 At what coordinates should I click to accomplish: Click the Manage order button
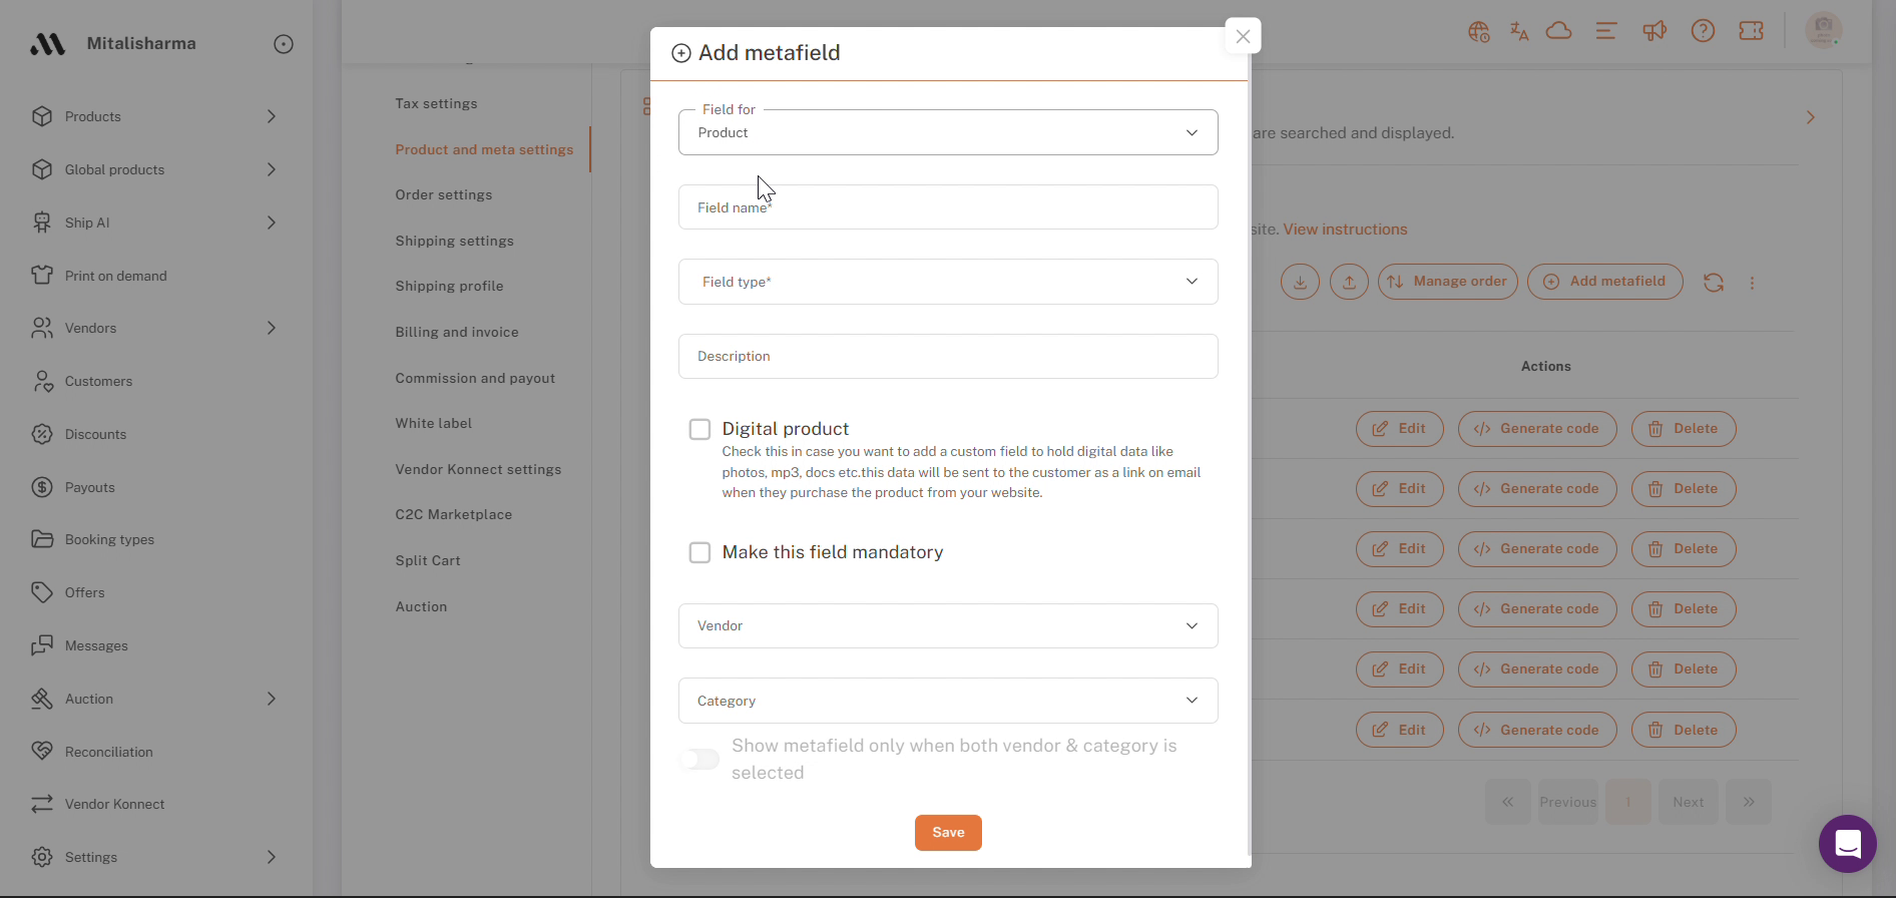pos(1448,282)
